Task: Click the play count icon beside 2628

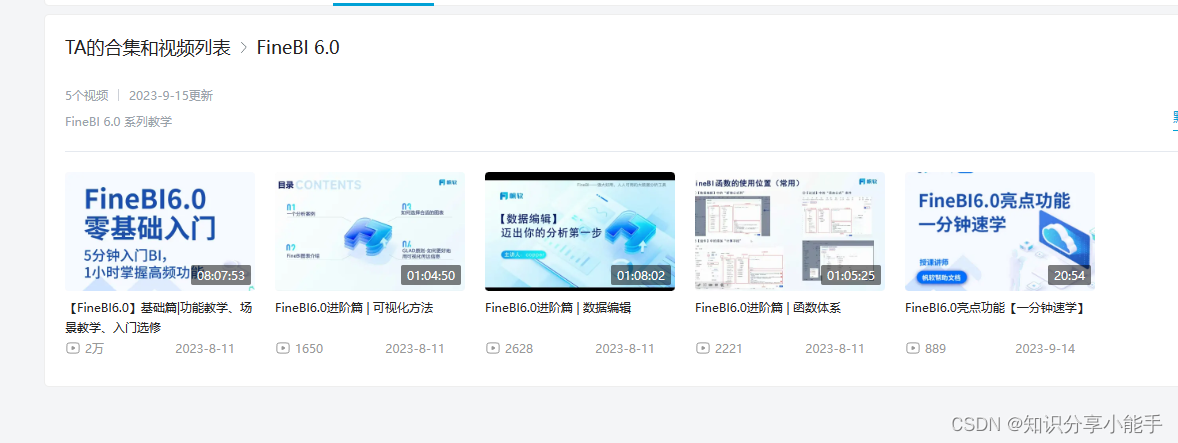Action: pos(492,348)
